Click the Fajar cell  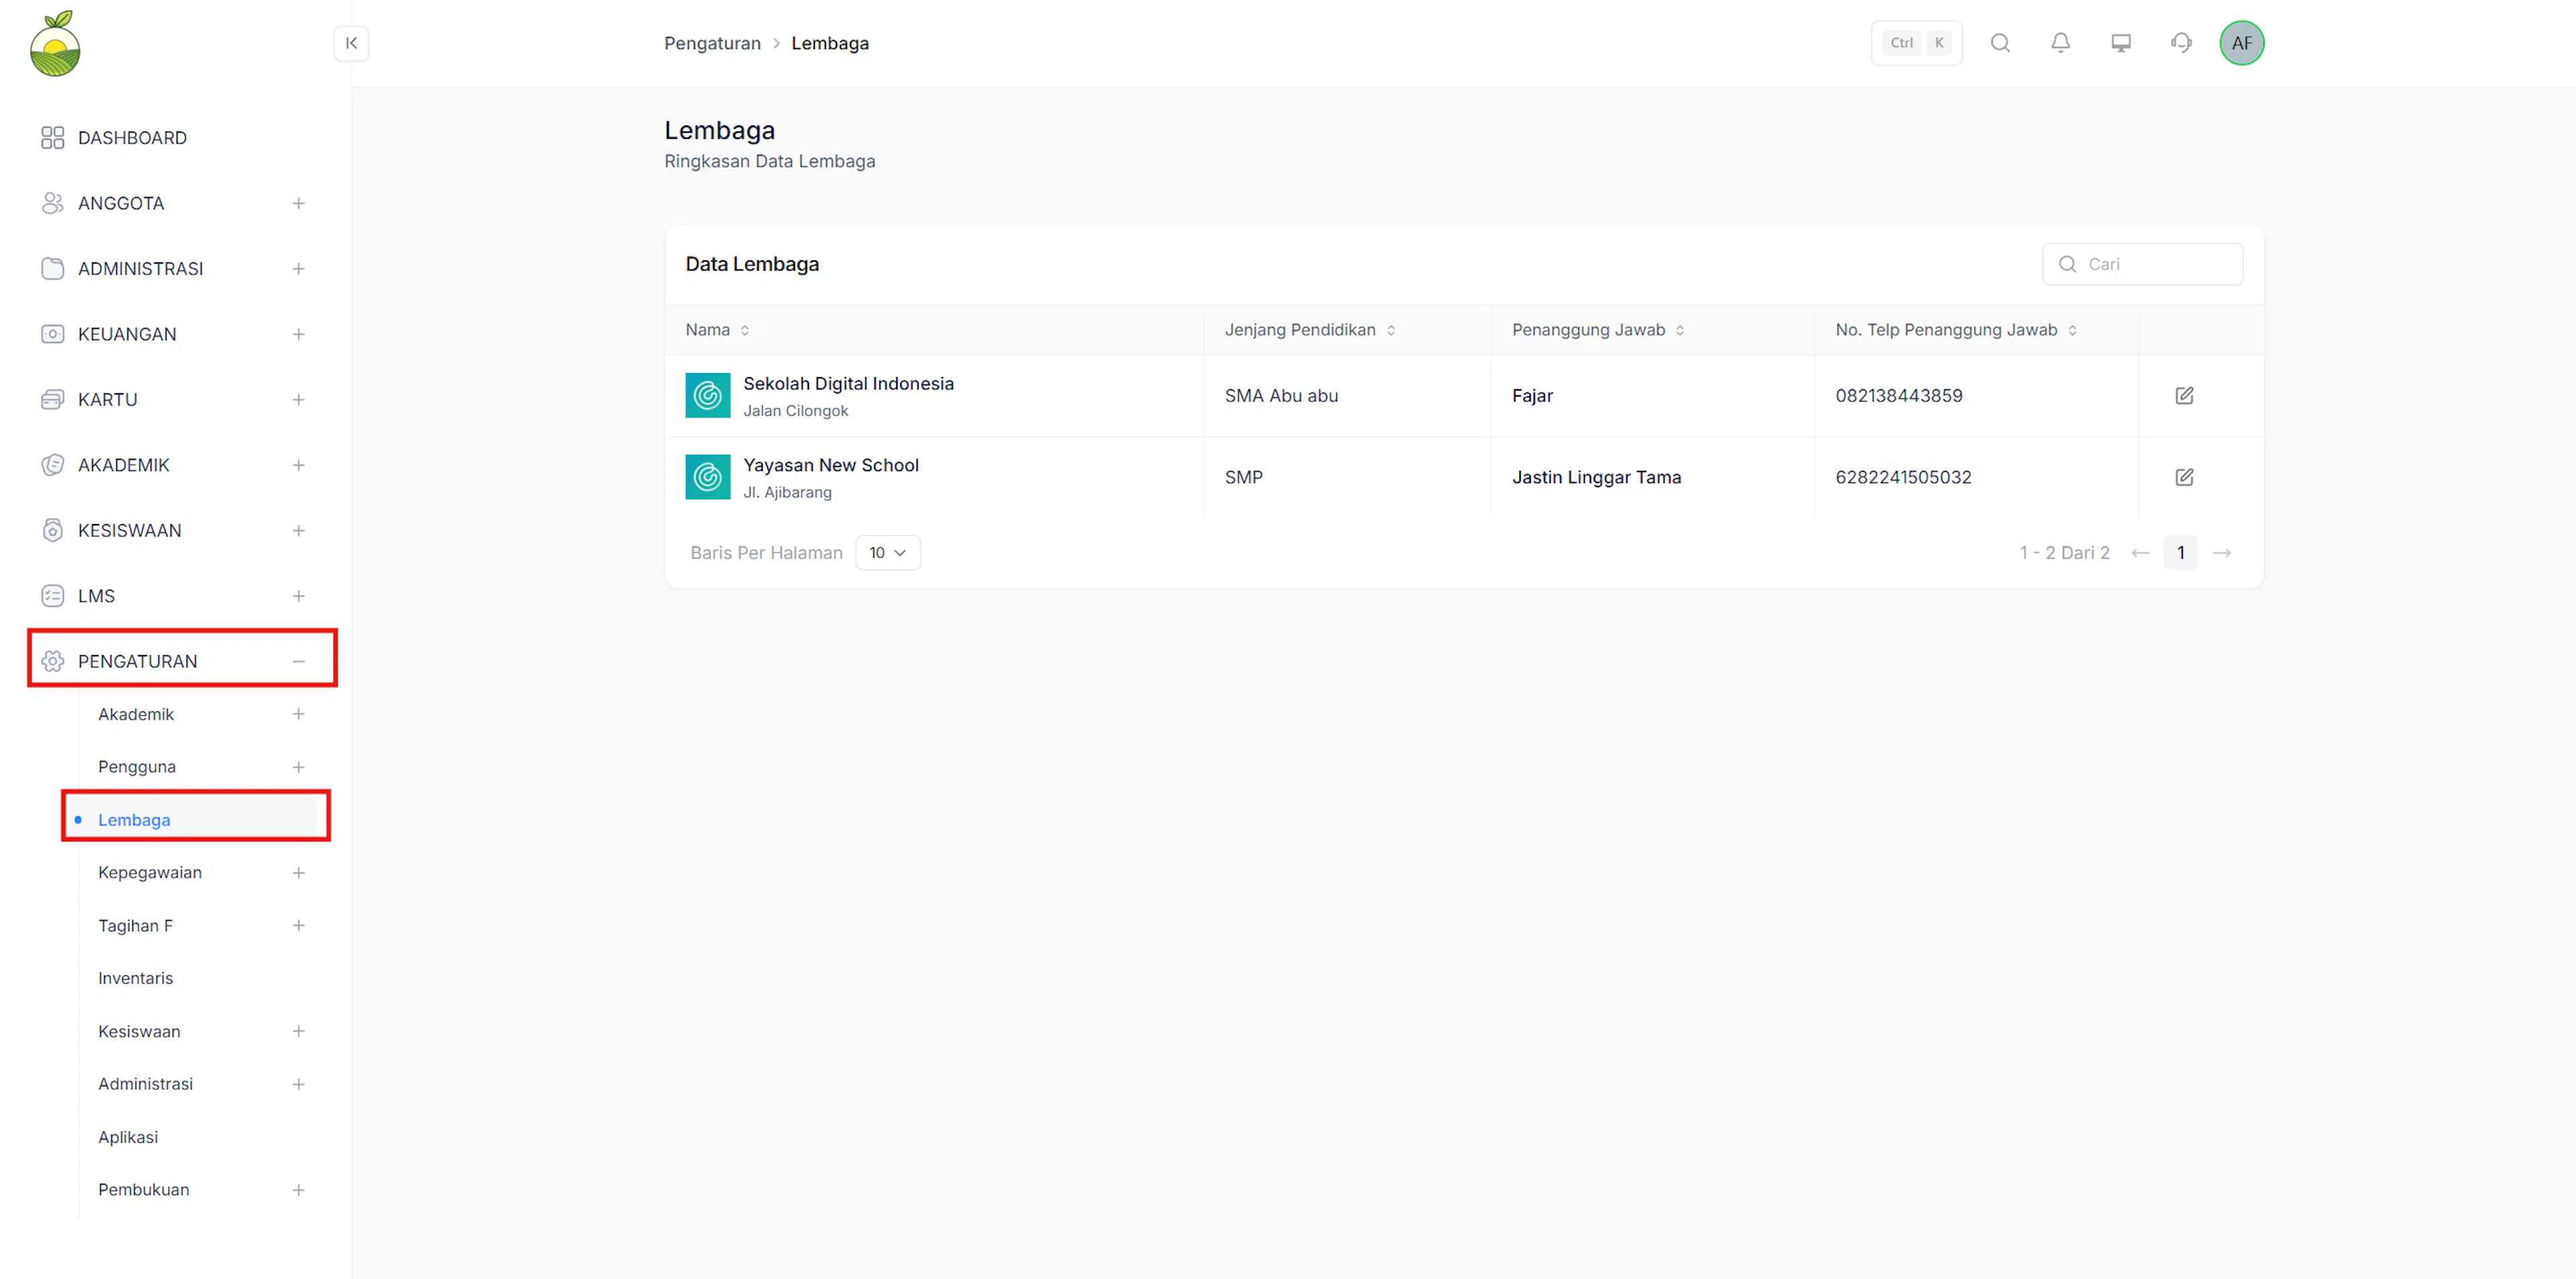[x=1532, y=396]
